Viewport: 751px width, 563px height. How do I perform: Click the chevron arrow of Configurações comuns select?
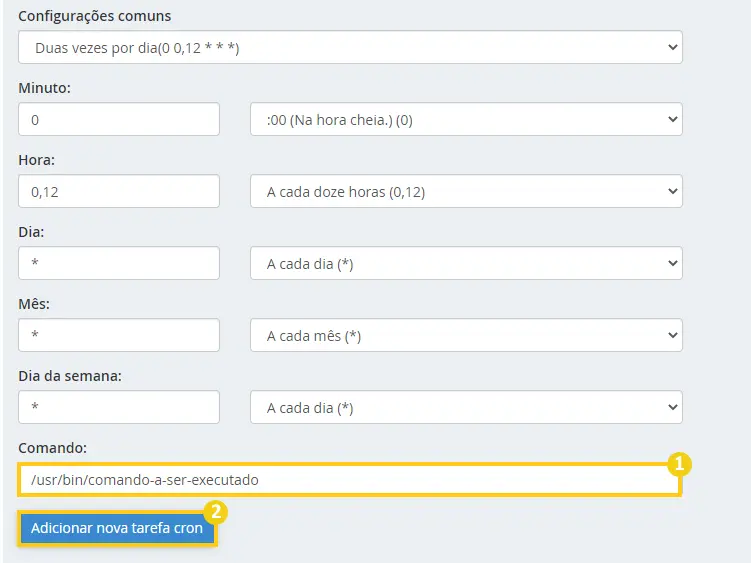tap(672, 47)
